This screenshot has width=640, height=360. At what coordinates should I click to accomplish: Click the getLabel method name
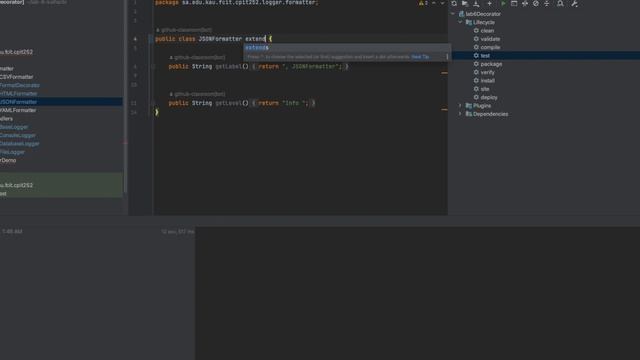(229, 66)
